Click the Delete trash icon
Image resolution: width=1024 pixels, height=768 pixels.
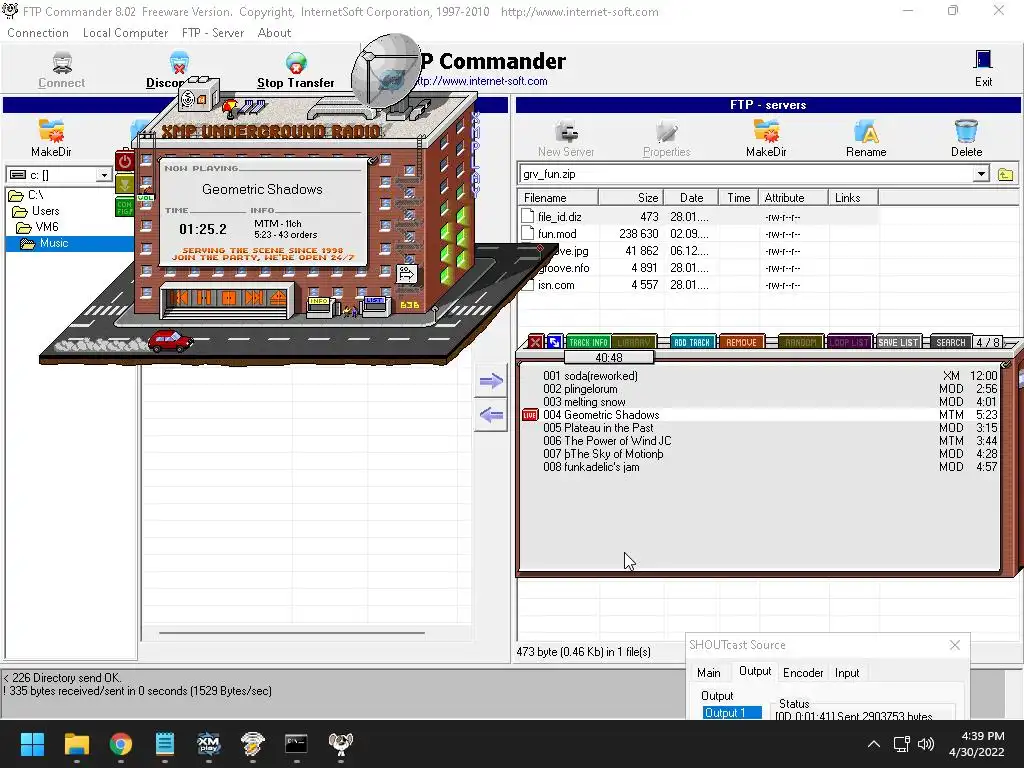coord(966,131)
